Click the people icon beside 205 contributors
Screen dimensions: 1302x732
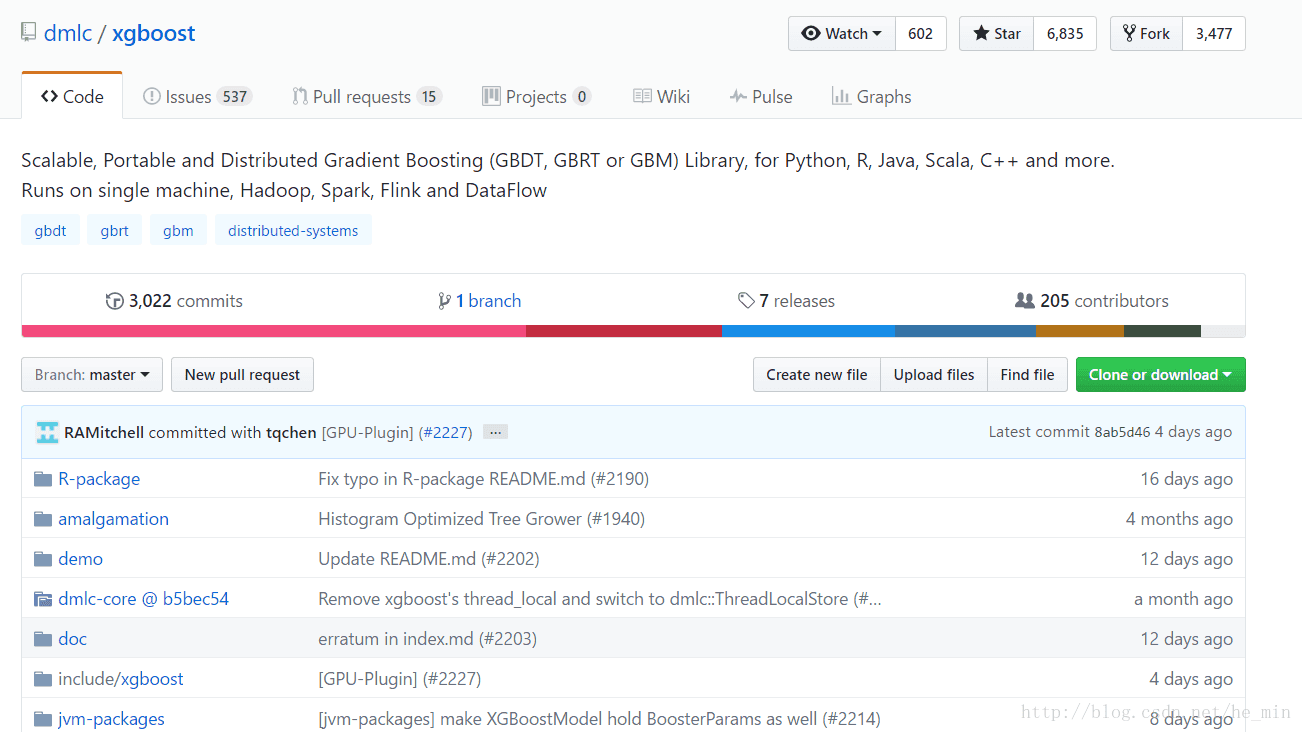tap(1024, 301)
